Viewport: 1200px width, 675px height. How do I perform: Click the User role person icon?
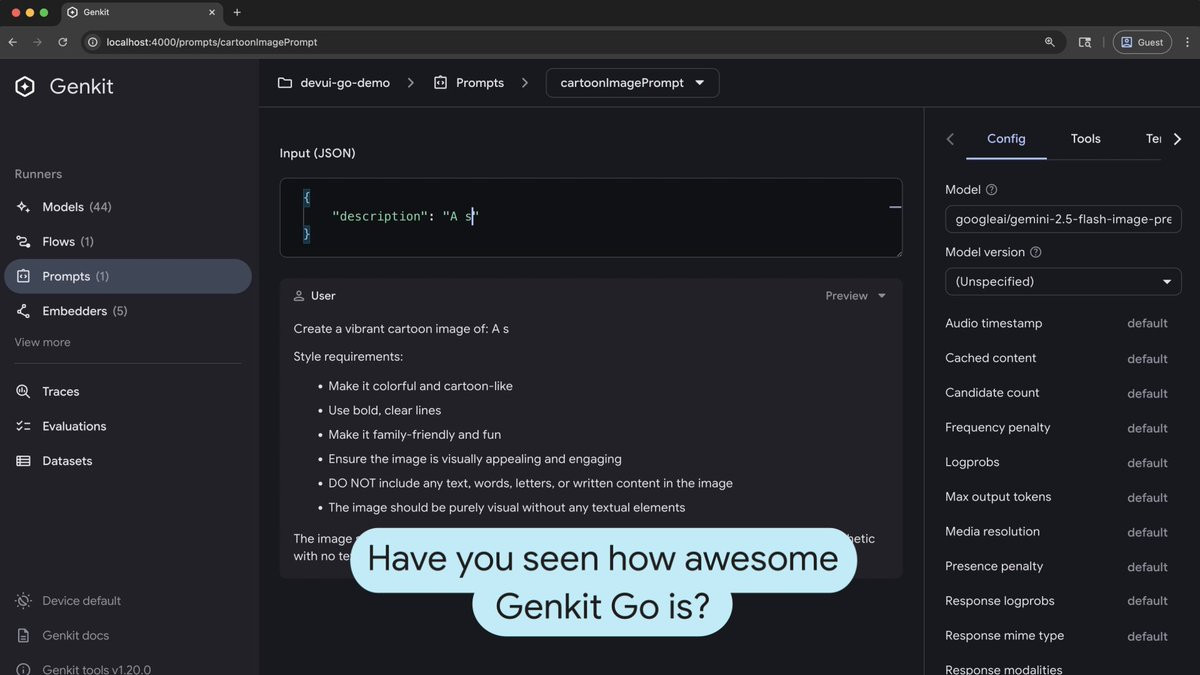(x=299, y=296)
